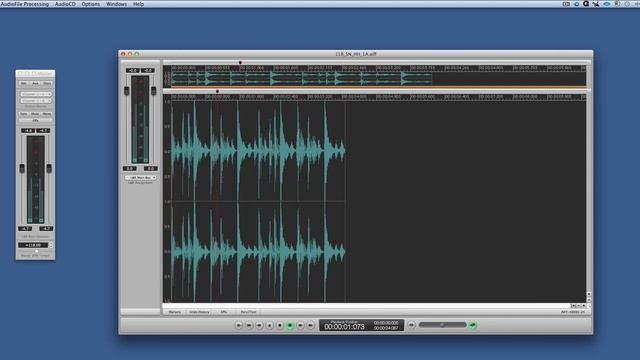Click the stepper beside the +118.00 tempo field
The width and height of the screenshot is (640, 360).
[x=51, y=245]
